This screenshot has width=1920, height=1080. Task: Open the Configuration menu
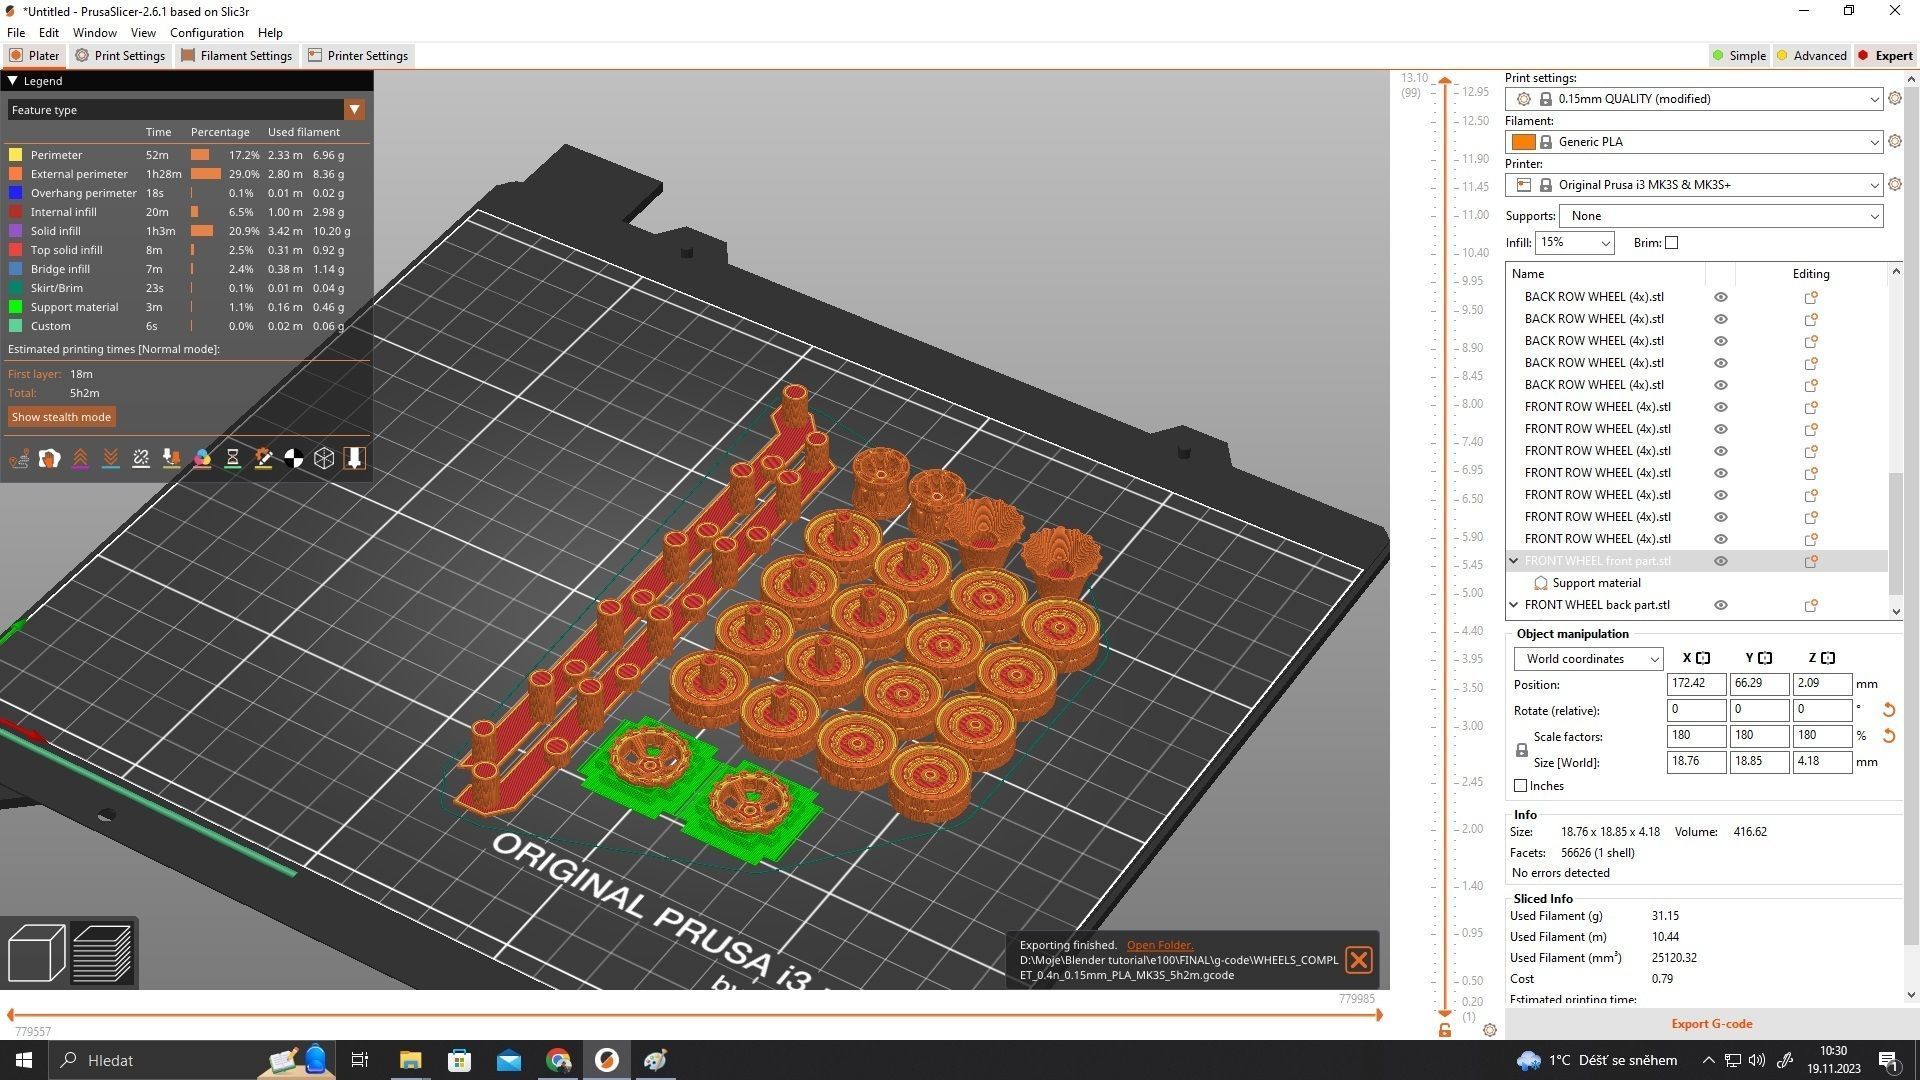pyautogui.click(x=206, y=33)
